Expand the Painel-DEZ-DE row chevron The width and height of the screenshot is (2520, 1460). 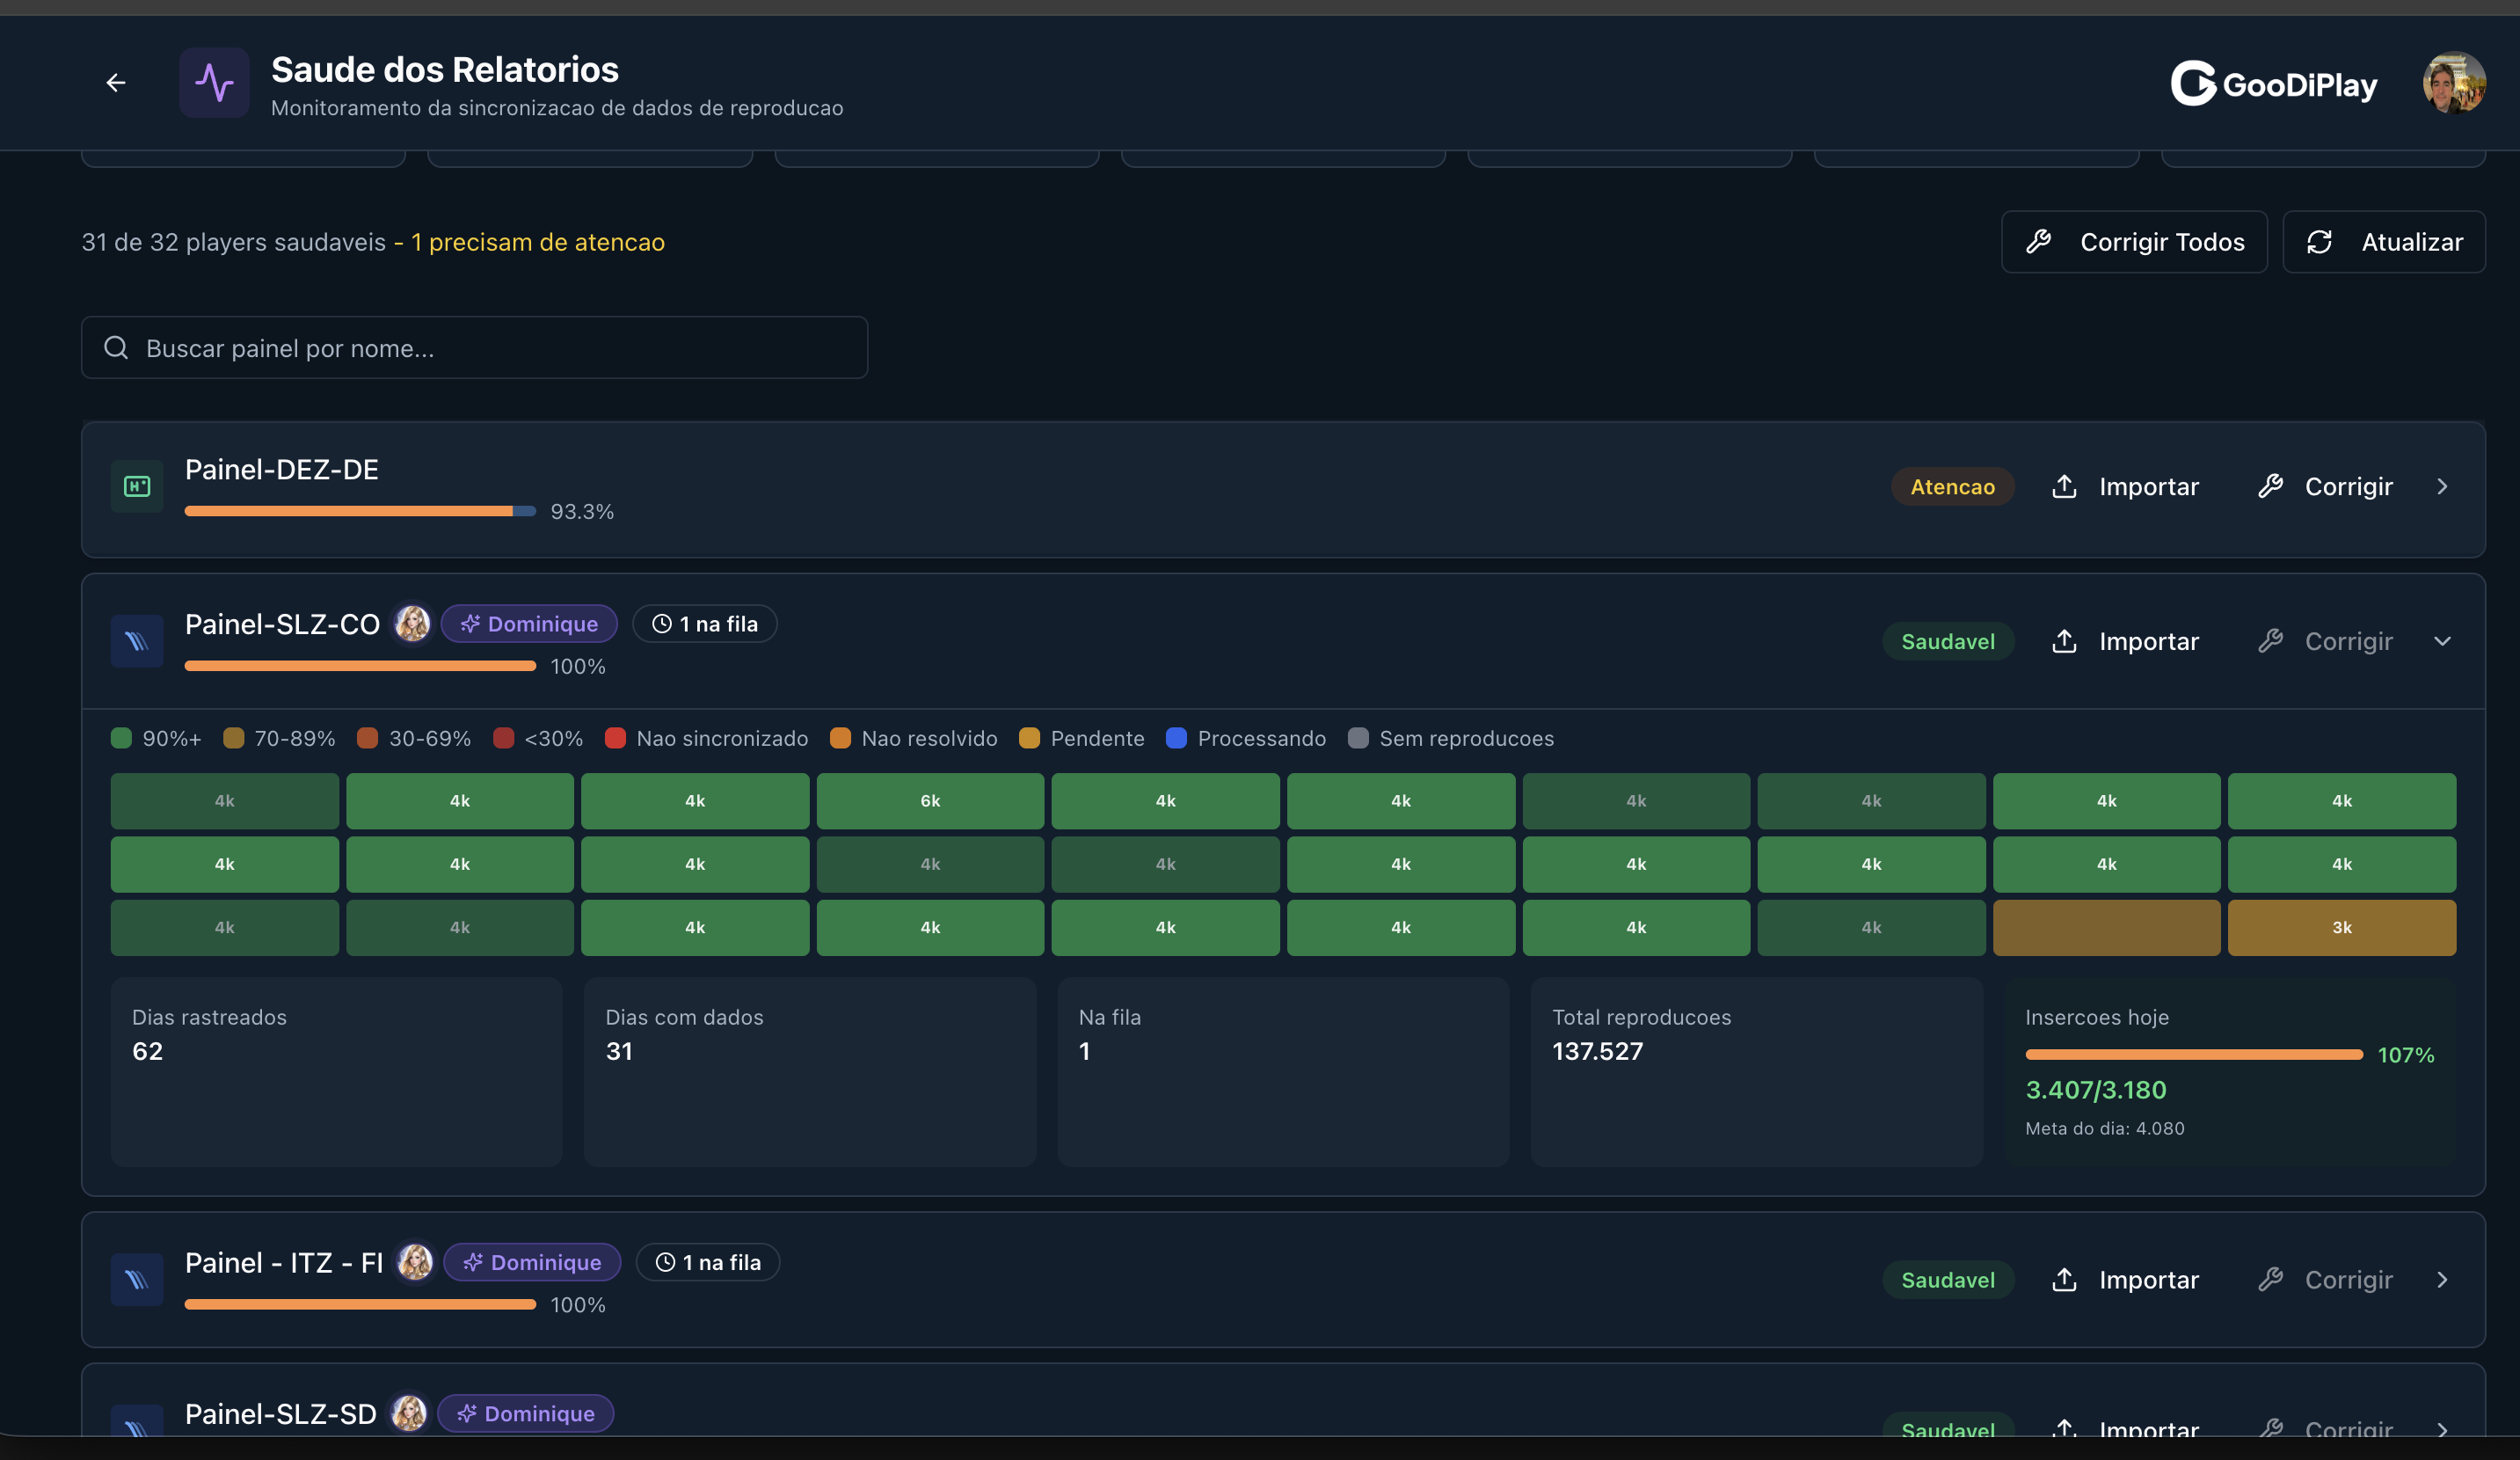pos(2442,487)
